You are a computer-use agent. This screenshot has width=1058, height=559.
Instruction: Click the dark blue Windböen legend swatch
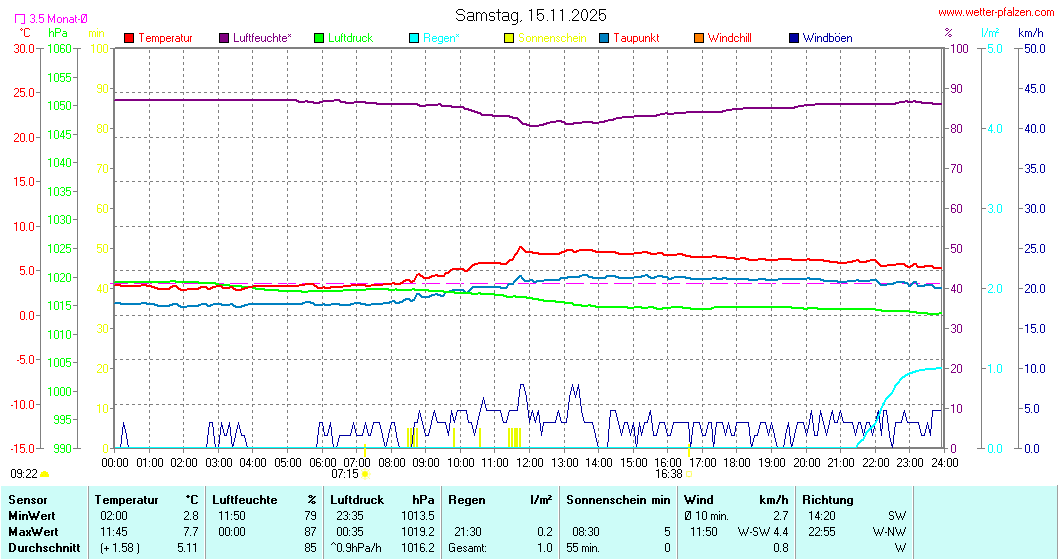(794, 38)
